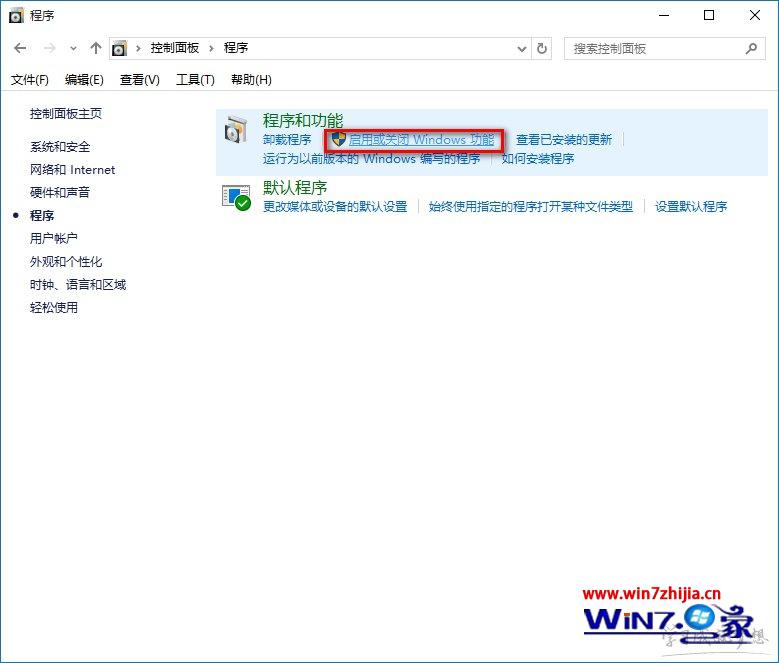779x663 pixels.
Task: Click the forward navigation arrow
Action: 49,48
